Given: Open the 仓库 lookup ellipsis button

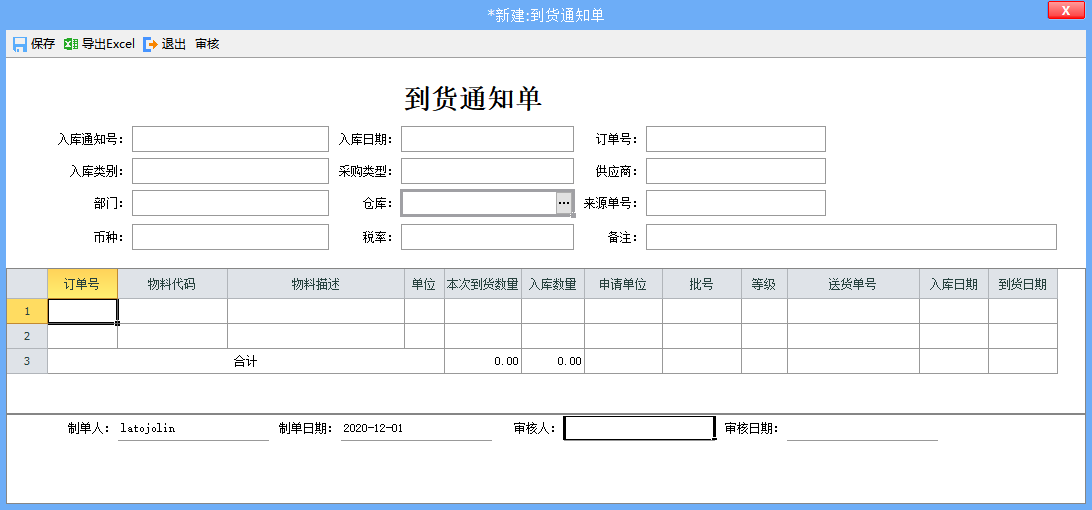Looking at the screenshot, I should coord(564,203).
